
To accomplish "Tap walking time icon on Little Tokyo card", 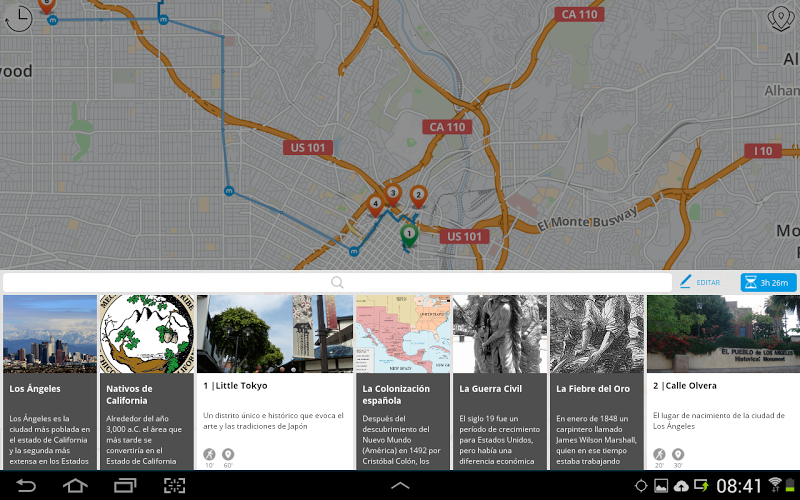I will [209, 454].
